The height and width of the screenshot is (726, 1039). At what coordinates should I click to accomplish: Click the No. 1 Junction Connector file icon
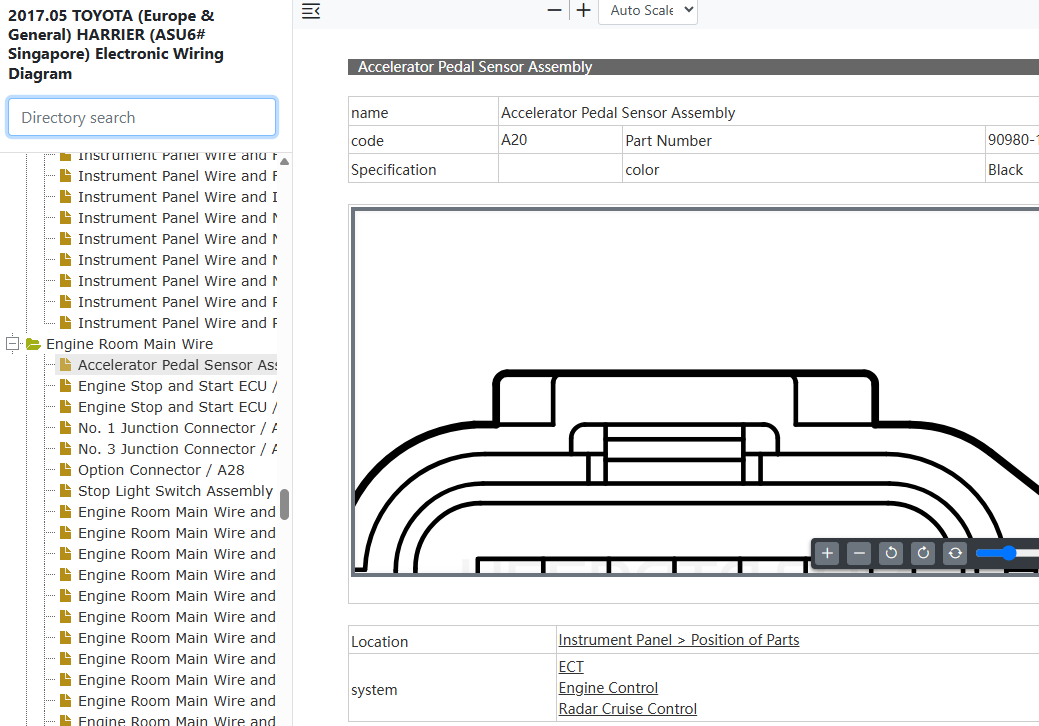pyautogui.click(x=65, y=427)
